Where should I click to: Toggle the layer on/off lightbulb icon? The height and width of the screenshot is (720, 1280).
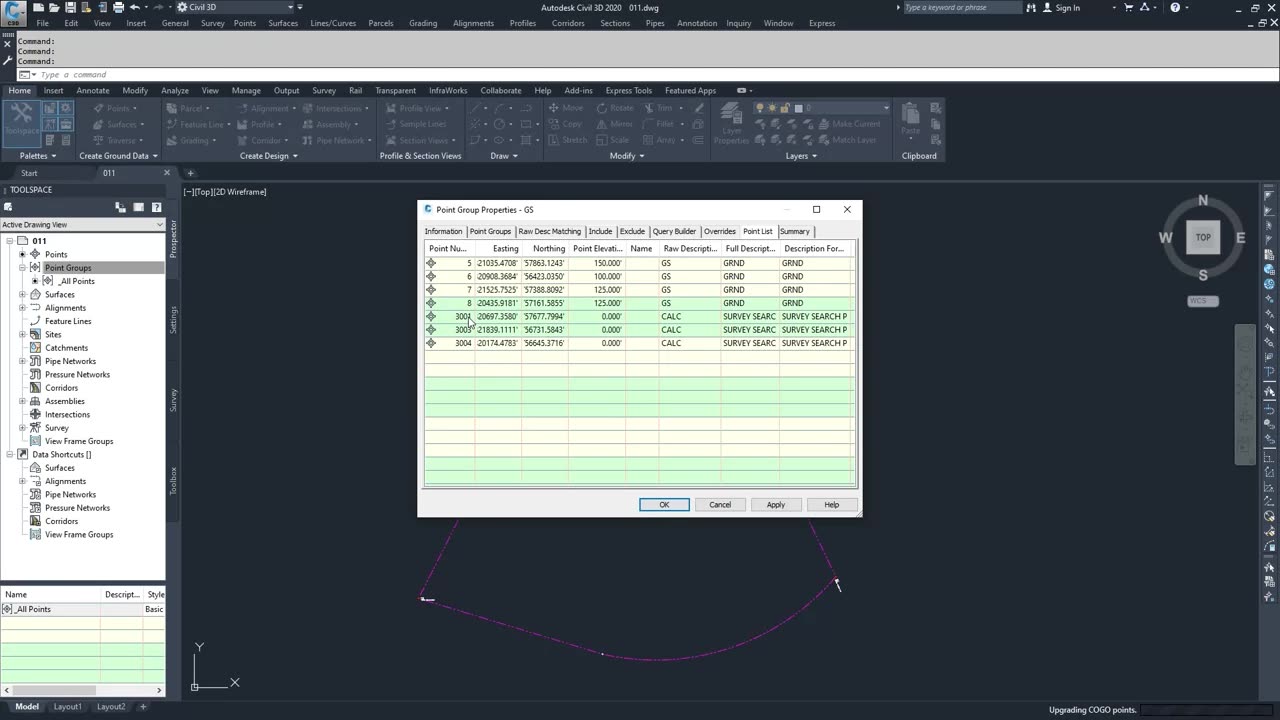pos(760,108)
